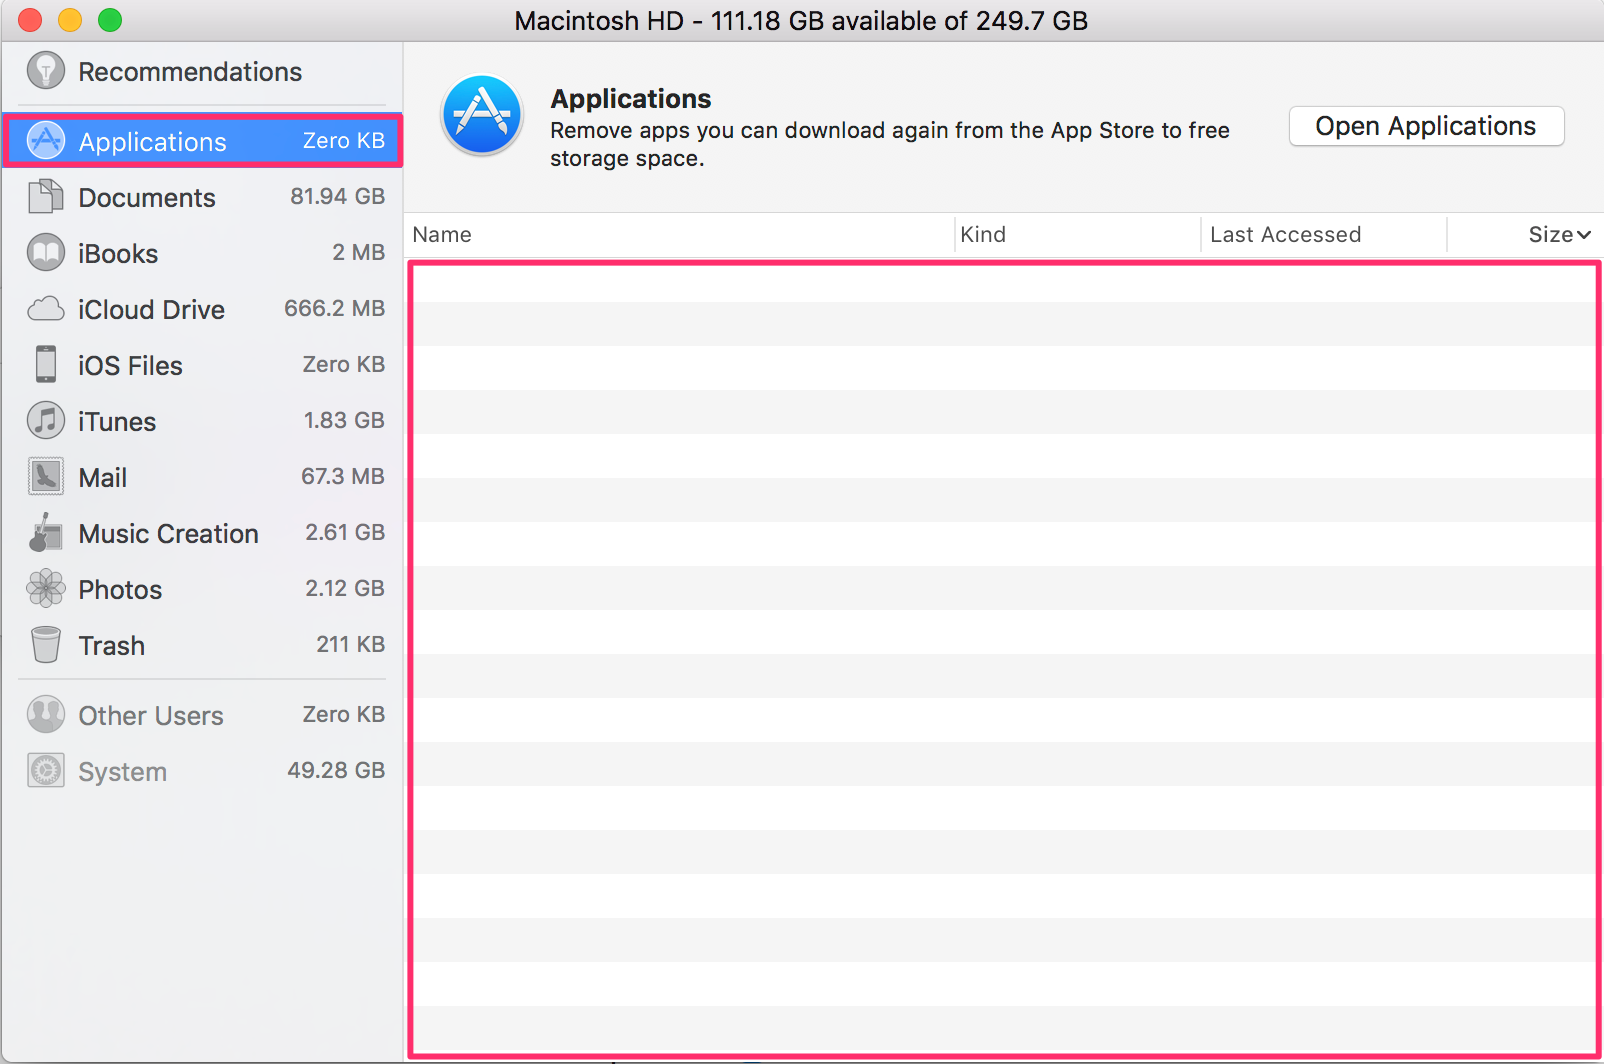The width and height of the screenshot is (1604, 1064).
Task: Close the storage management window
Action: [x=30, y=20]
